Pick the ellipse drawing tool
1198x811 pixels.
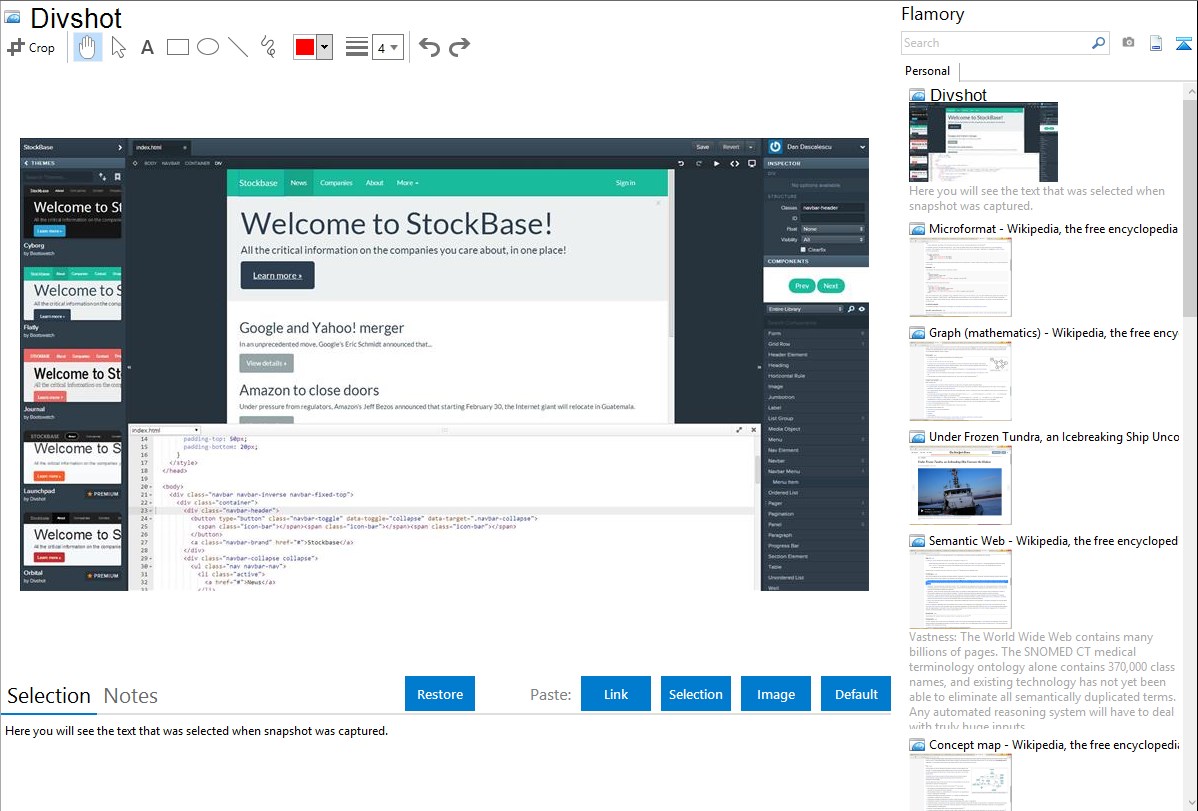click(x=208, y=47)
